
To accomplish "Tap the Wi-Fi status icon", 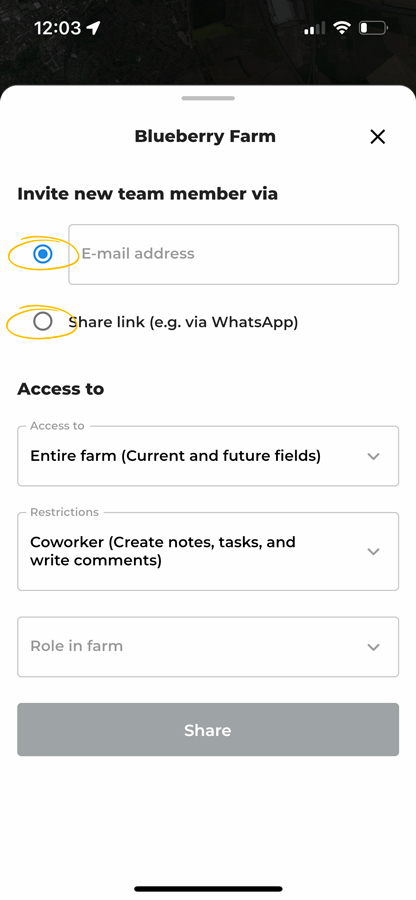I will (343, 28).
